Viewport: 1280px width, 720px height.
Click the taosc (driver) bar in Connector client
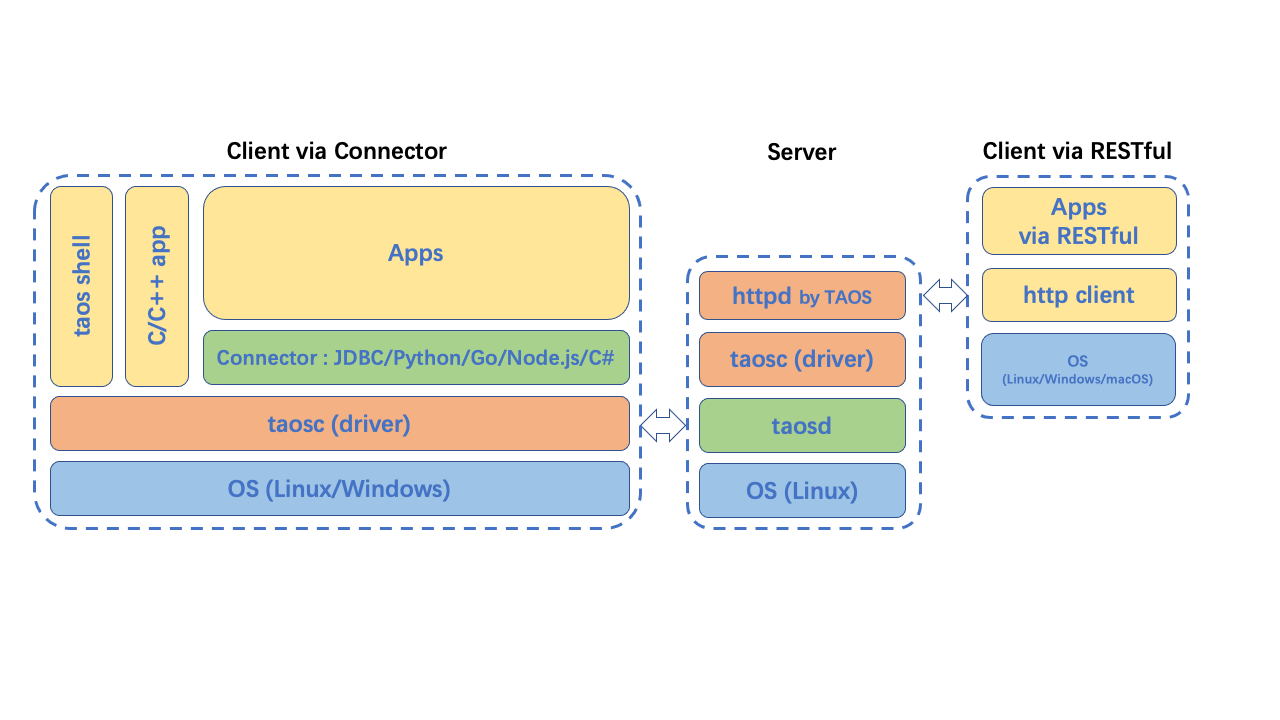(340, 424)
